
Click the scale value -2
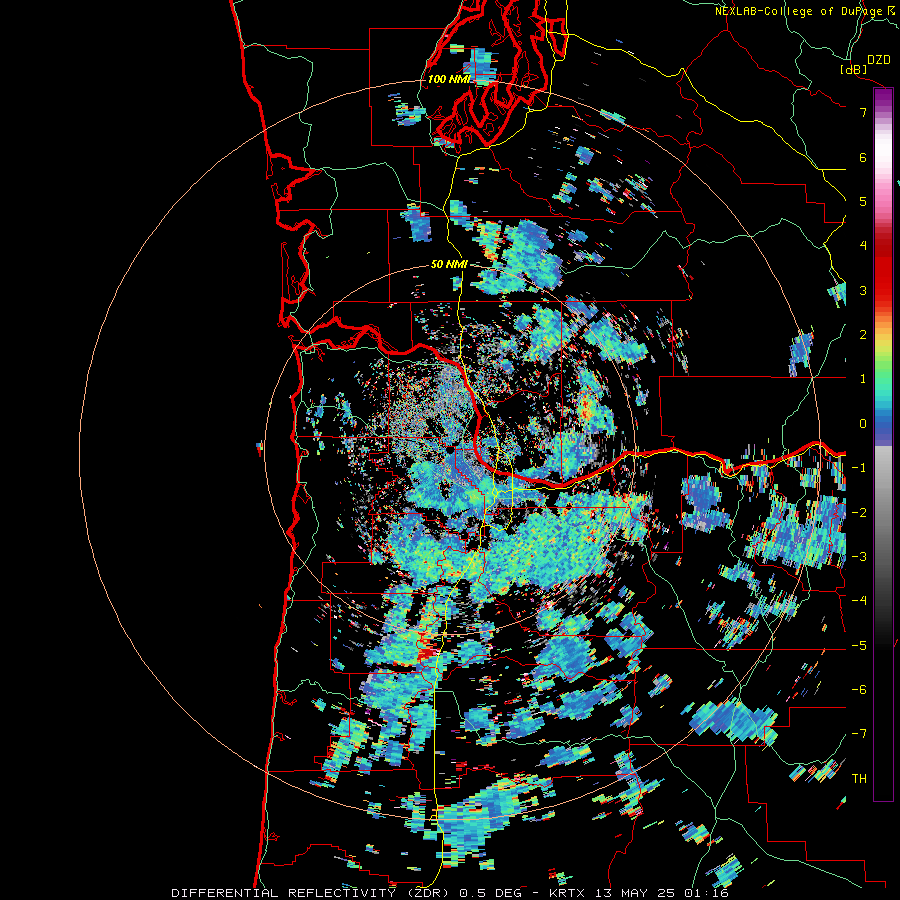point(859,512)
